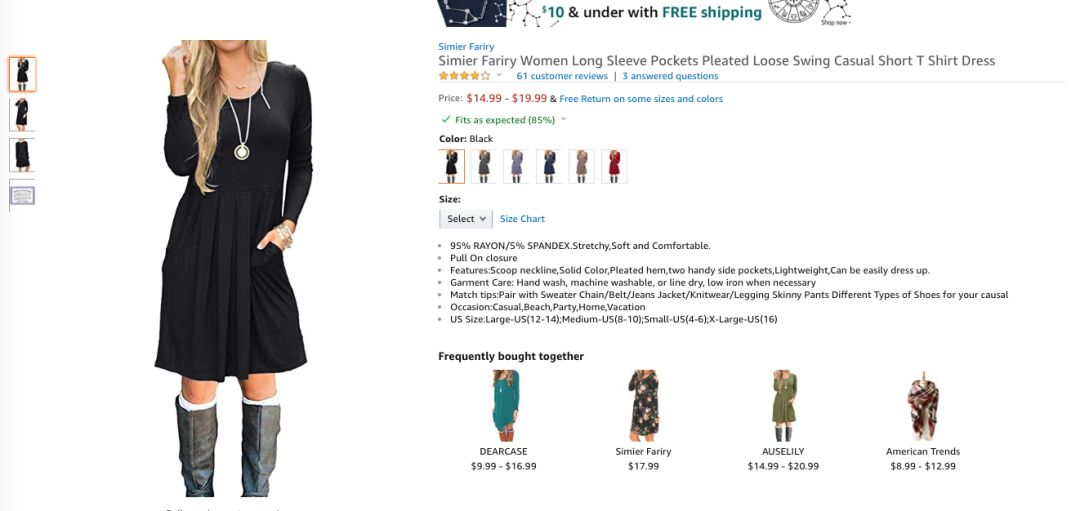Pick the tan brown dress swatch
Image resolution: width=1080 pixels, height=511 pixels.
(x=581, y=167)
